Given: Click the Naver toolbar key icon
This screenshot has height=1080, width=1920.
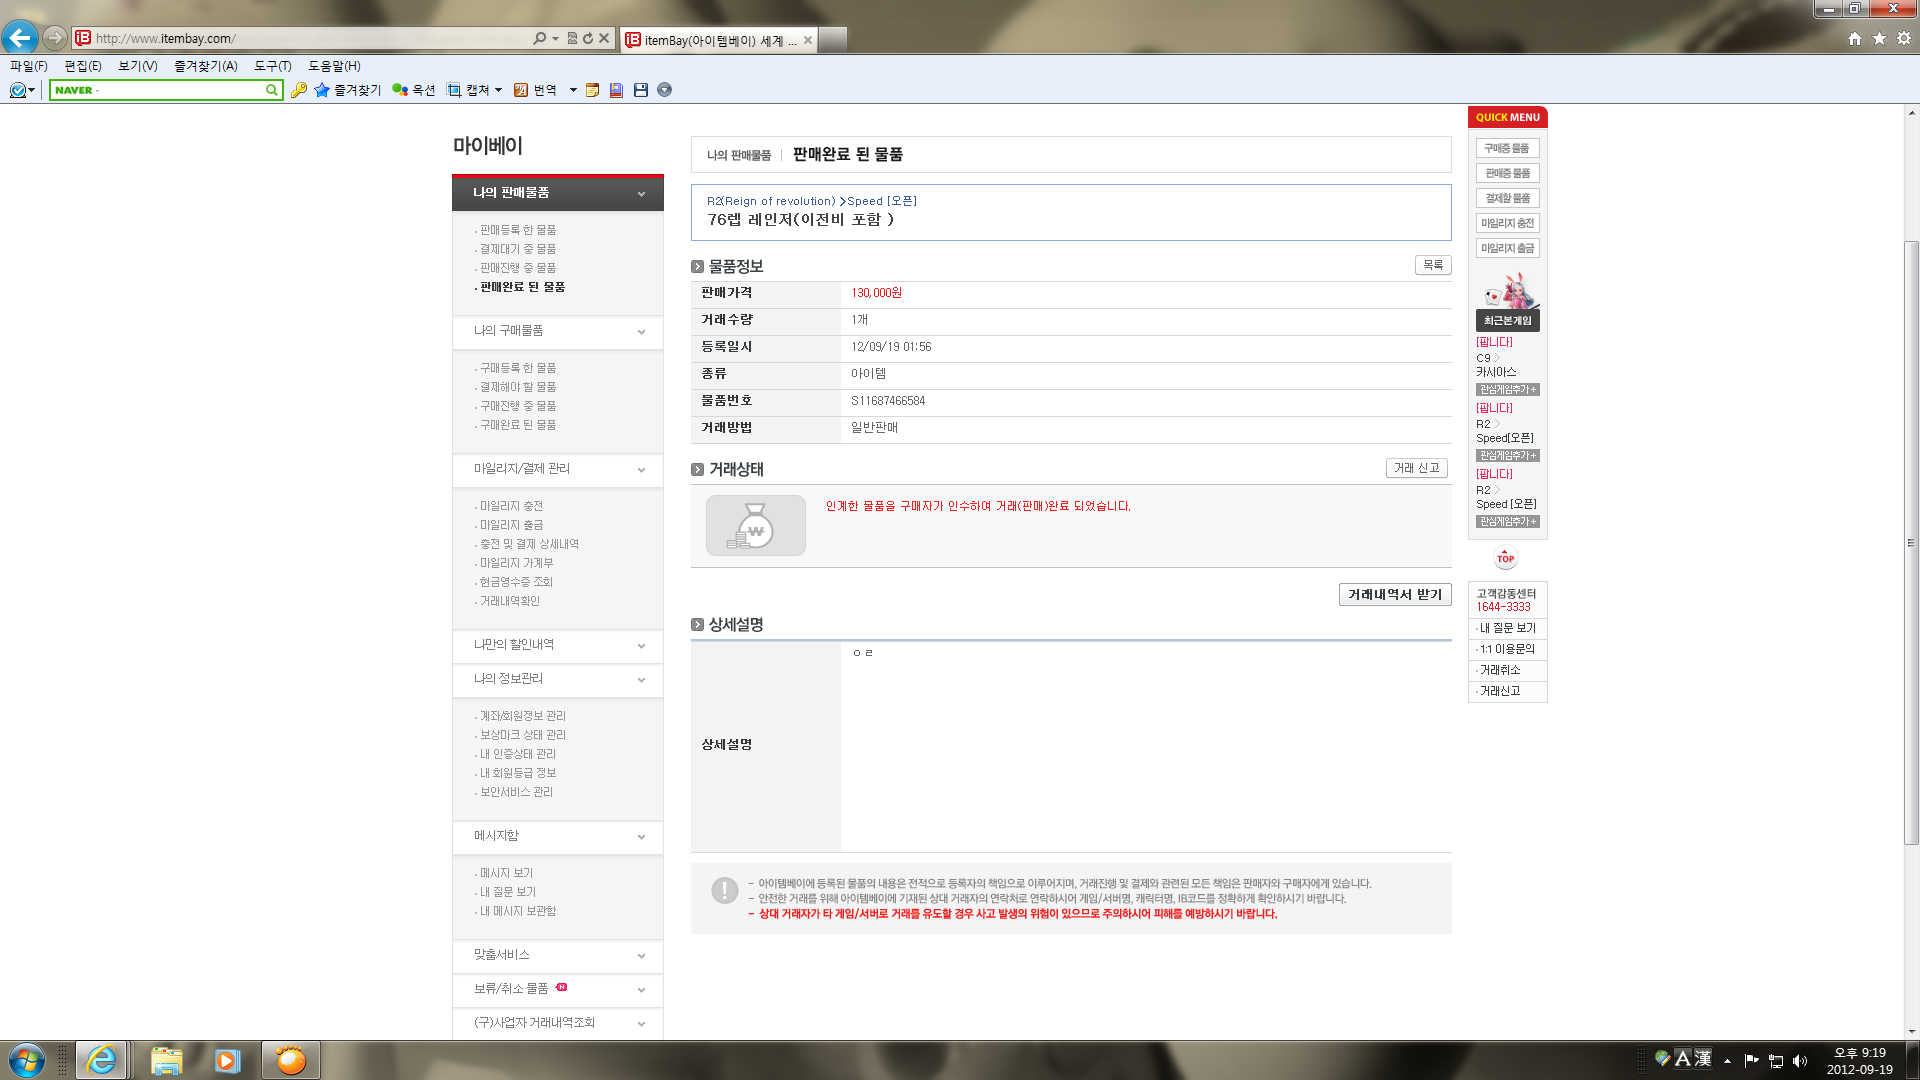Looking at the screenshot, I should (x=298, y=90).
